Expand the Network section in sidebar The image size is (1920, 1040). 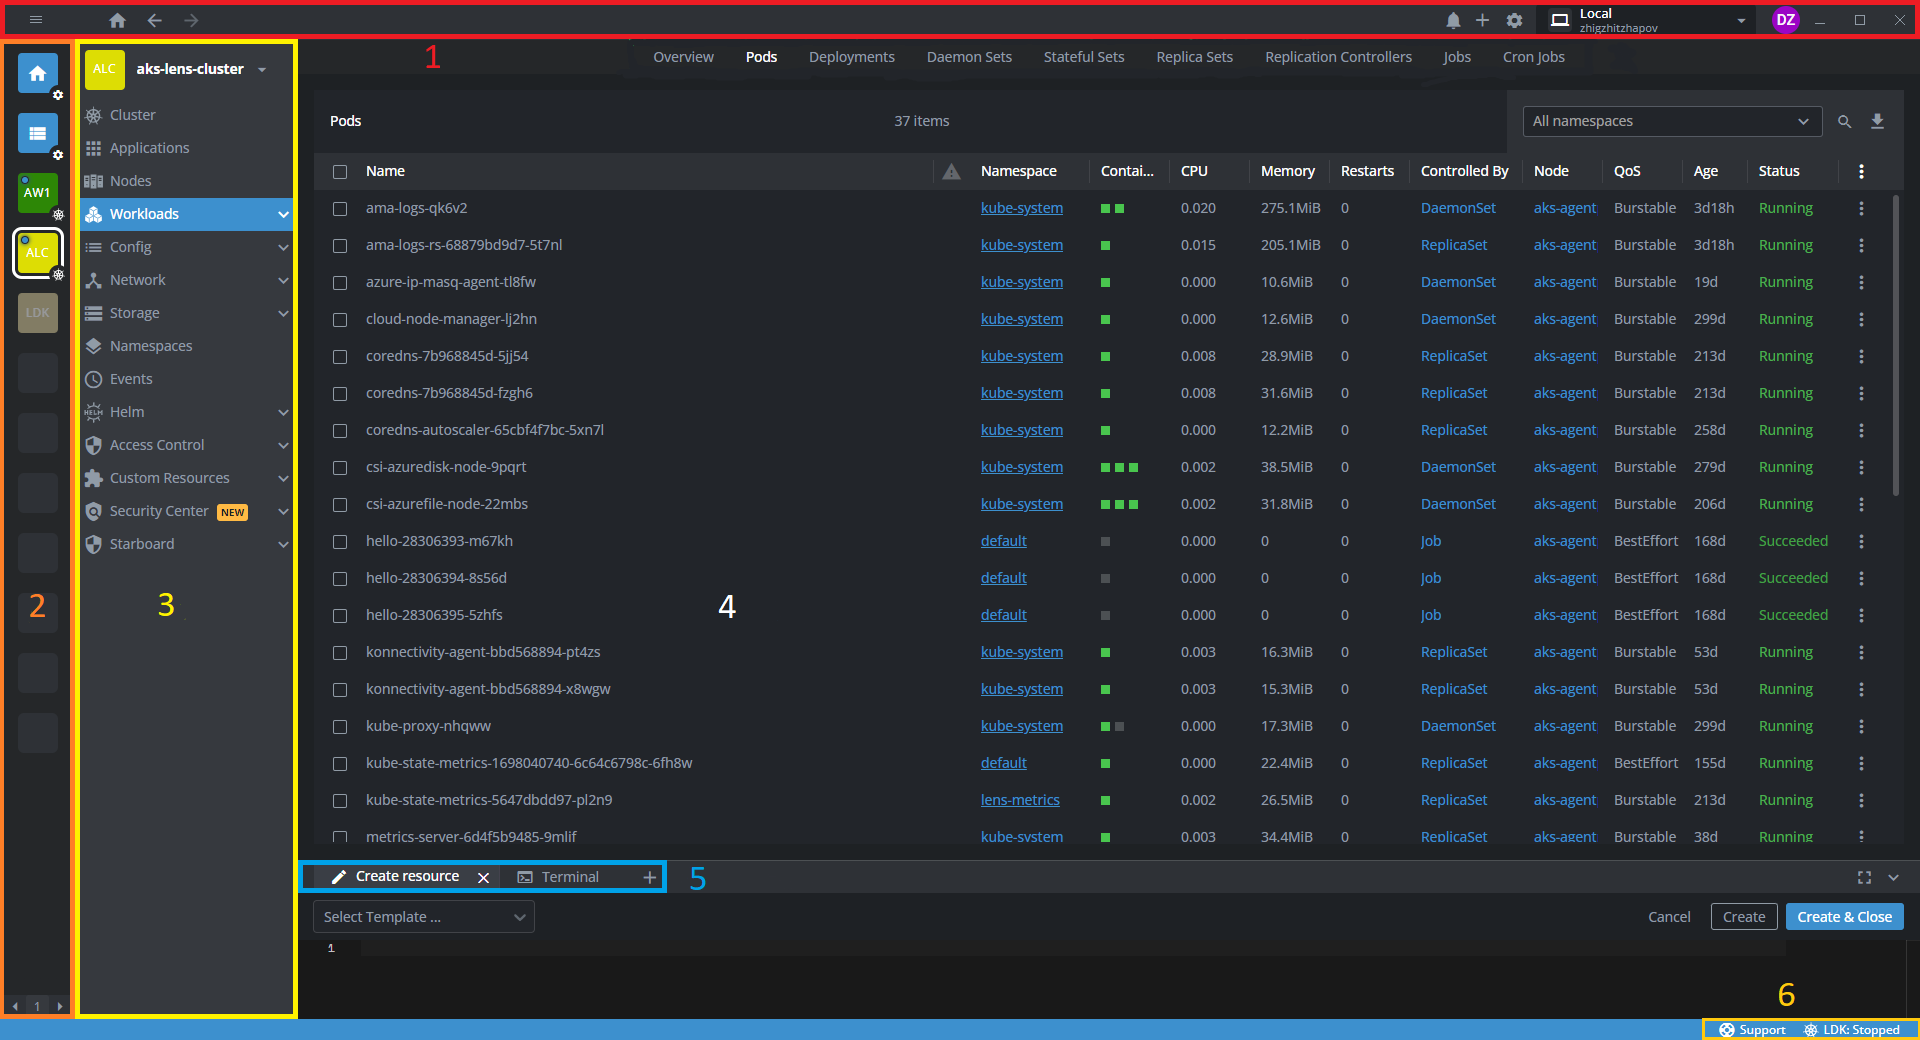(283, 280)
